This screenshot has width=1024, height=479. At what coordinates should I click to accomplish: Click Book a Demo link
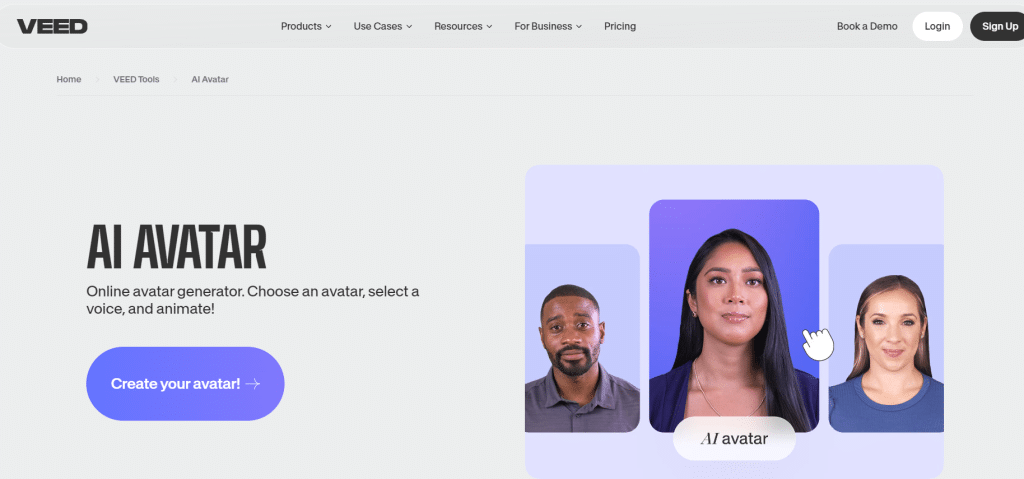(867, 26)
